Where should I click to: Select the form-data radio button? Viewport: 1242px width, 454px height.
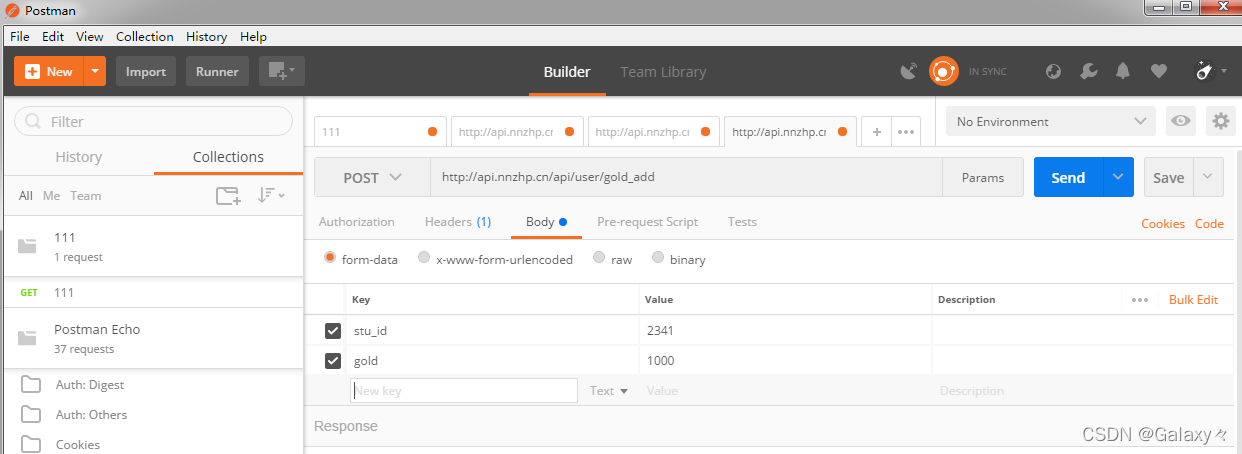click(x=330, y=258)
